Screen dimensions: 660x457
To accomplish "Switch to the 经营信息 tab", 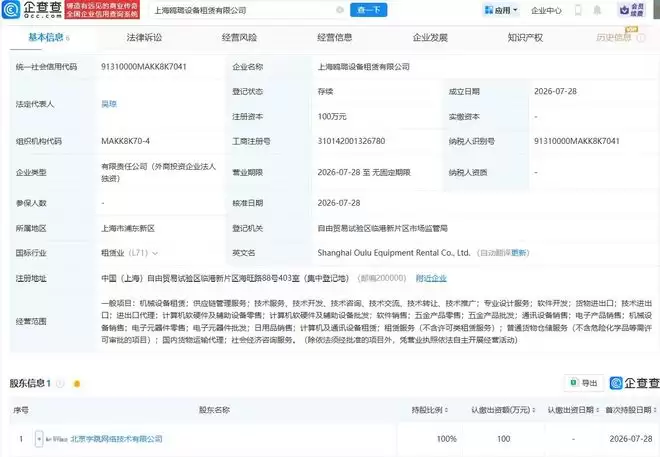I will point(334,37).
